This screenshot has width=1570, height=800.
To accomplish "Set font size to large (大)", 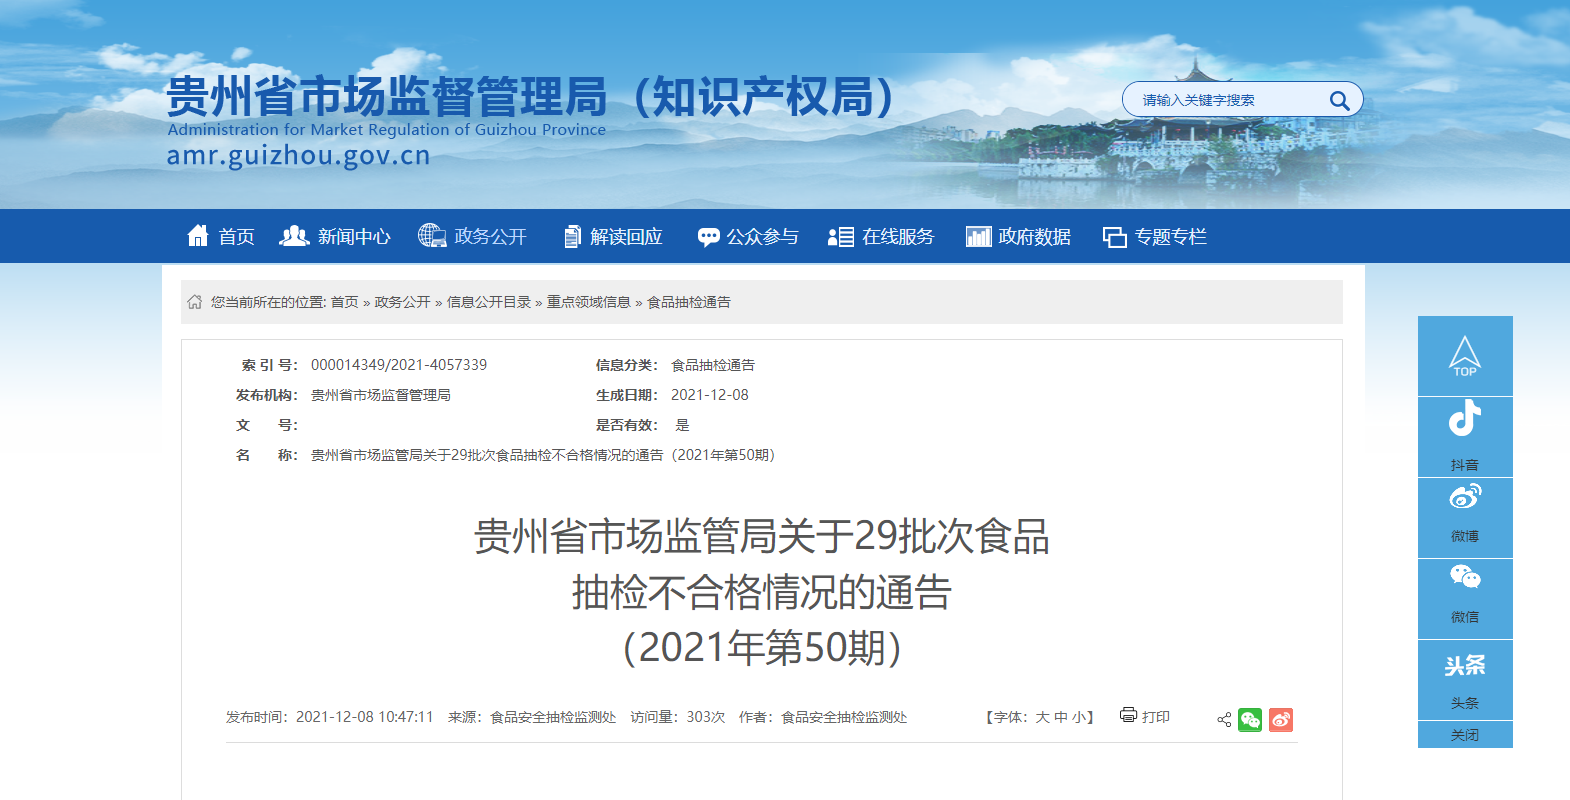I will [1042, 718].
